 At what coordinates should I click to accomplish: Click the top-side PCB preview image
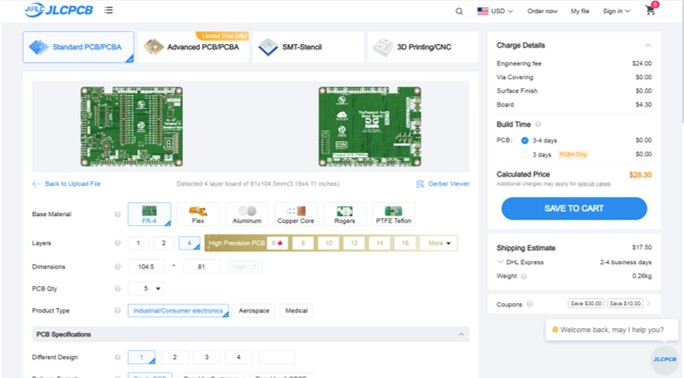click(x=131, y=126)
